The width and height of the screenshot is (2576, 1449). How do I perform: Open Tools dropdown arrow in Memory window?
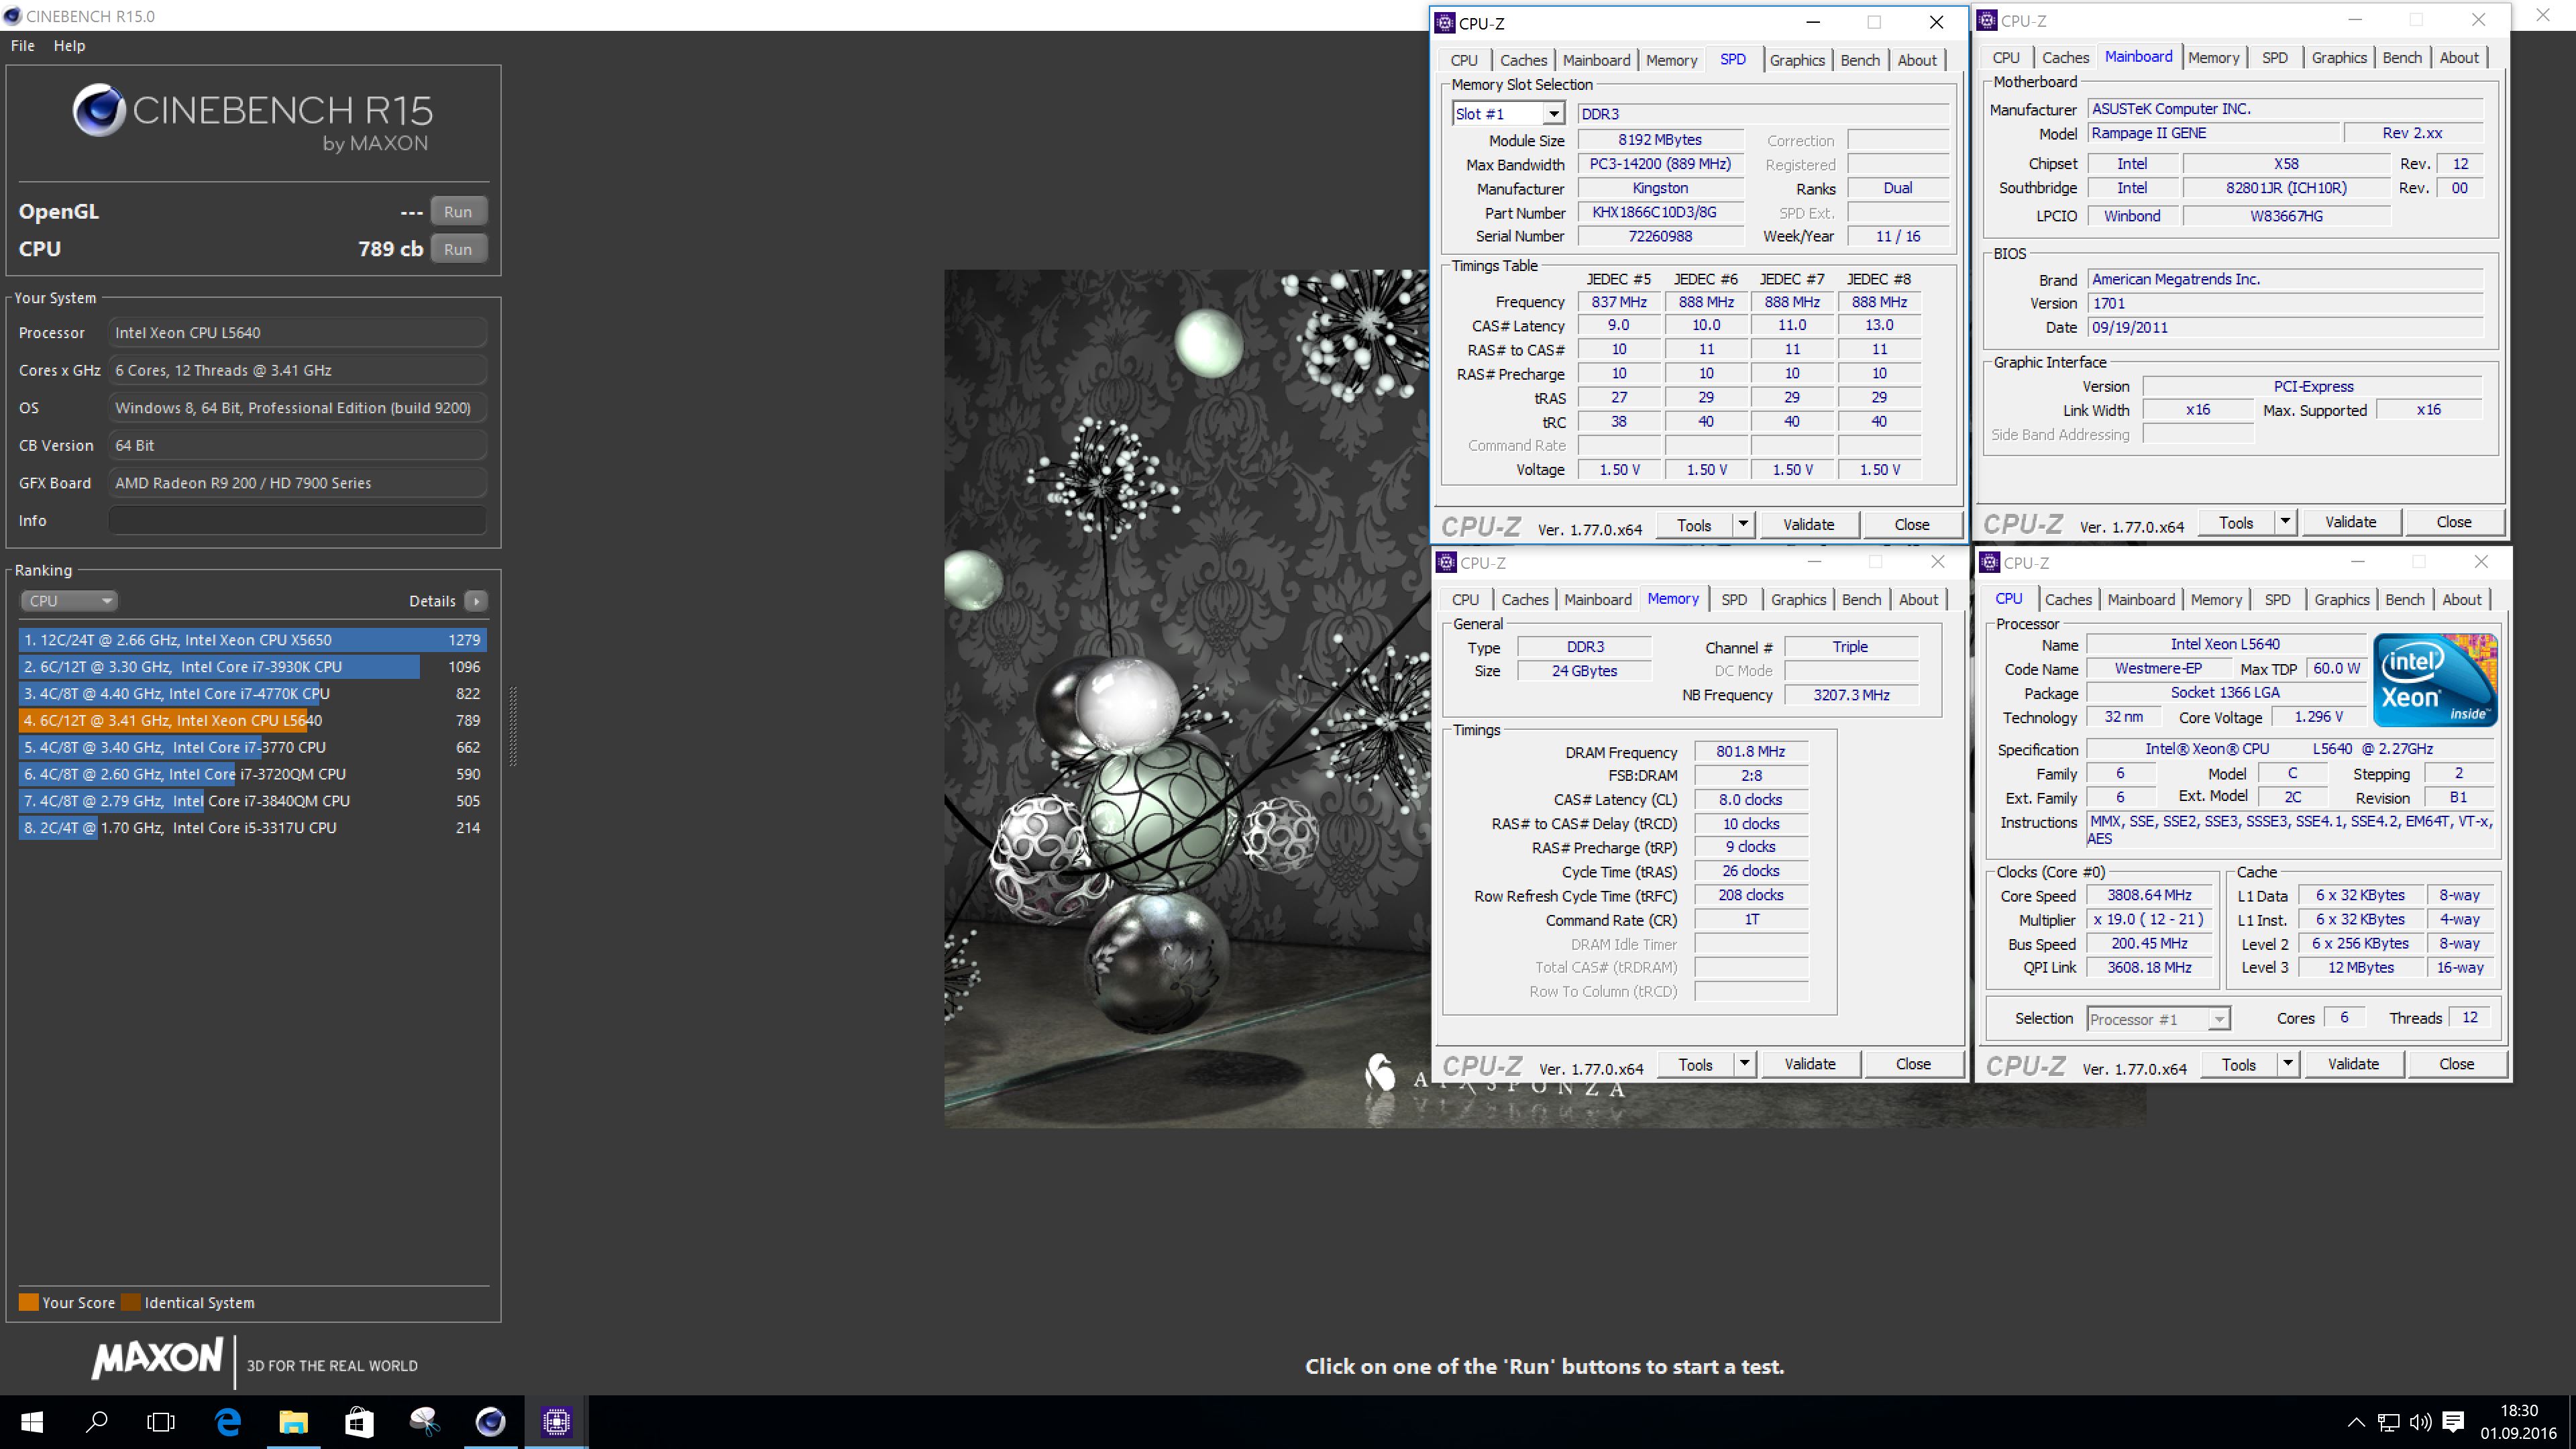[1744, 1064]
